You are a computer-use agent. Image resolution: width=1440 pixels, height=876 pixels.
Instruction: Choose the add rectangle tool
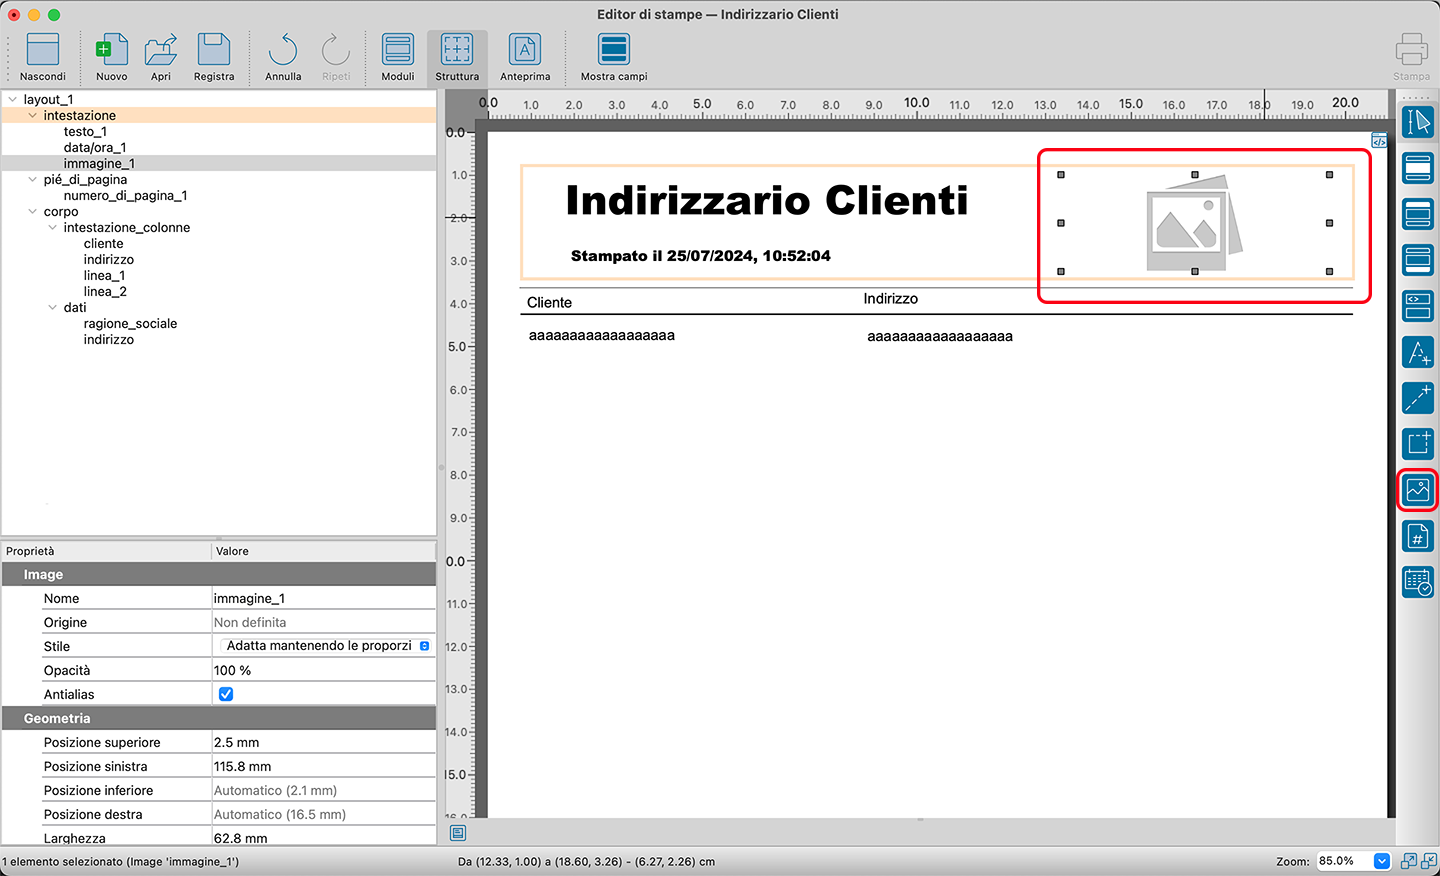(x=1417, y=443)
